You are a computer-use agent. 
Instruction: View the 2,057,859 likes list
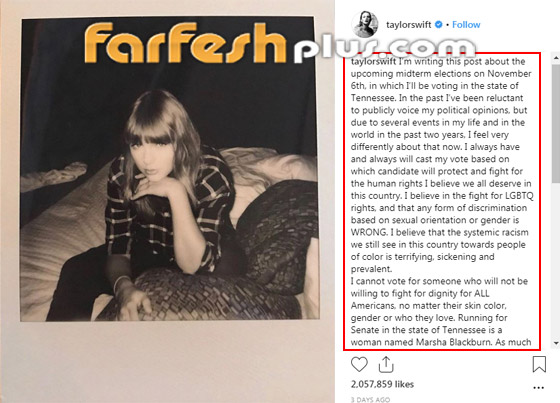(382, 384)
